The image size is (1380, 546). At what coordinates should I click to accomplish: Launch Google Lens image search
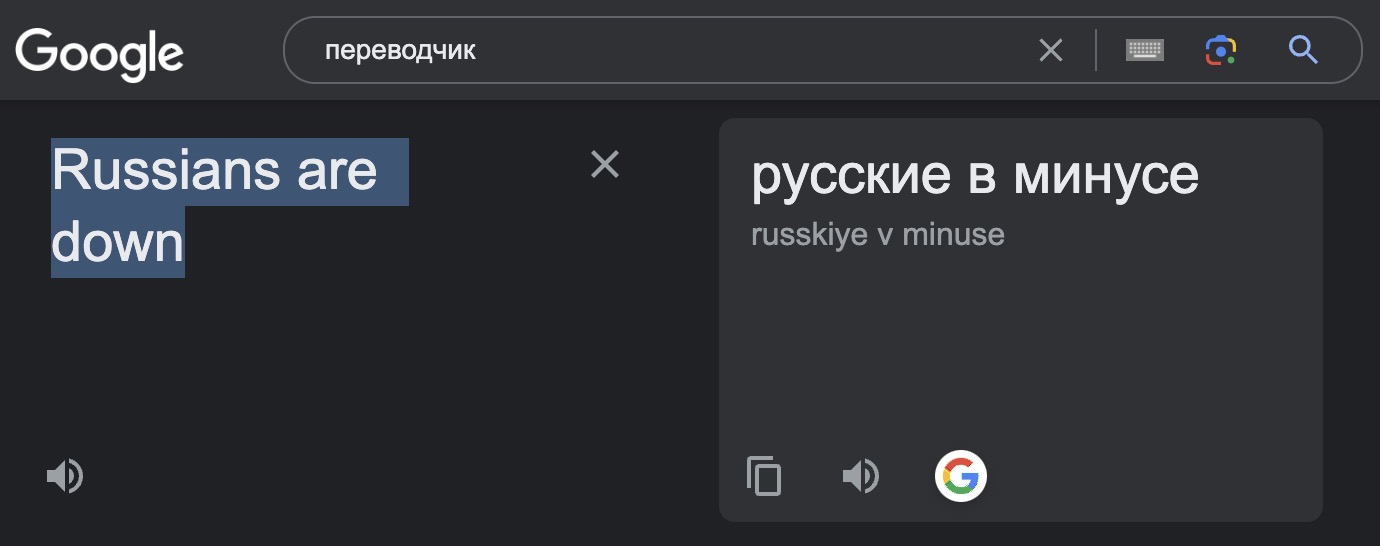coord(1221,50)
